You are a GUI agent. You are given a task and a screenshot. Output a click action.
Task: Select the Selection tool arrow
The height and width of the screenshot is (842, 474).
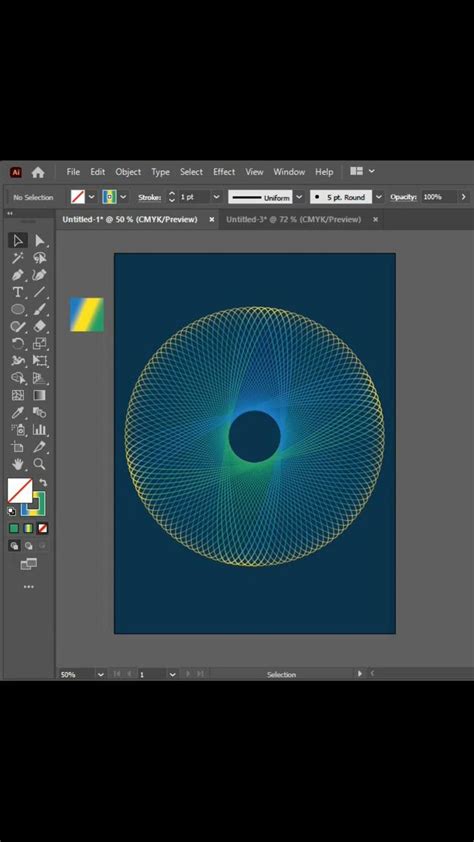pos(18,241)
